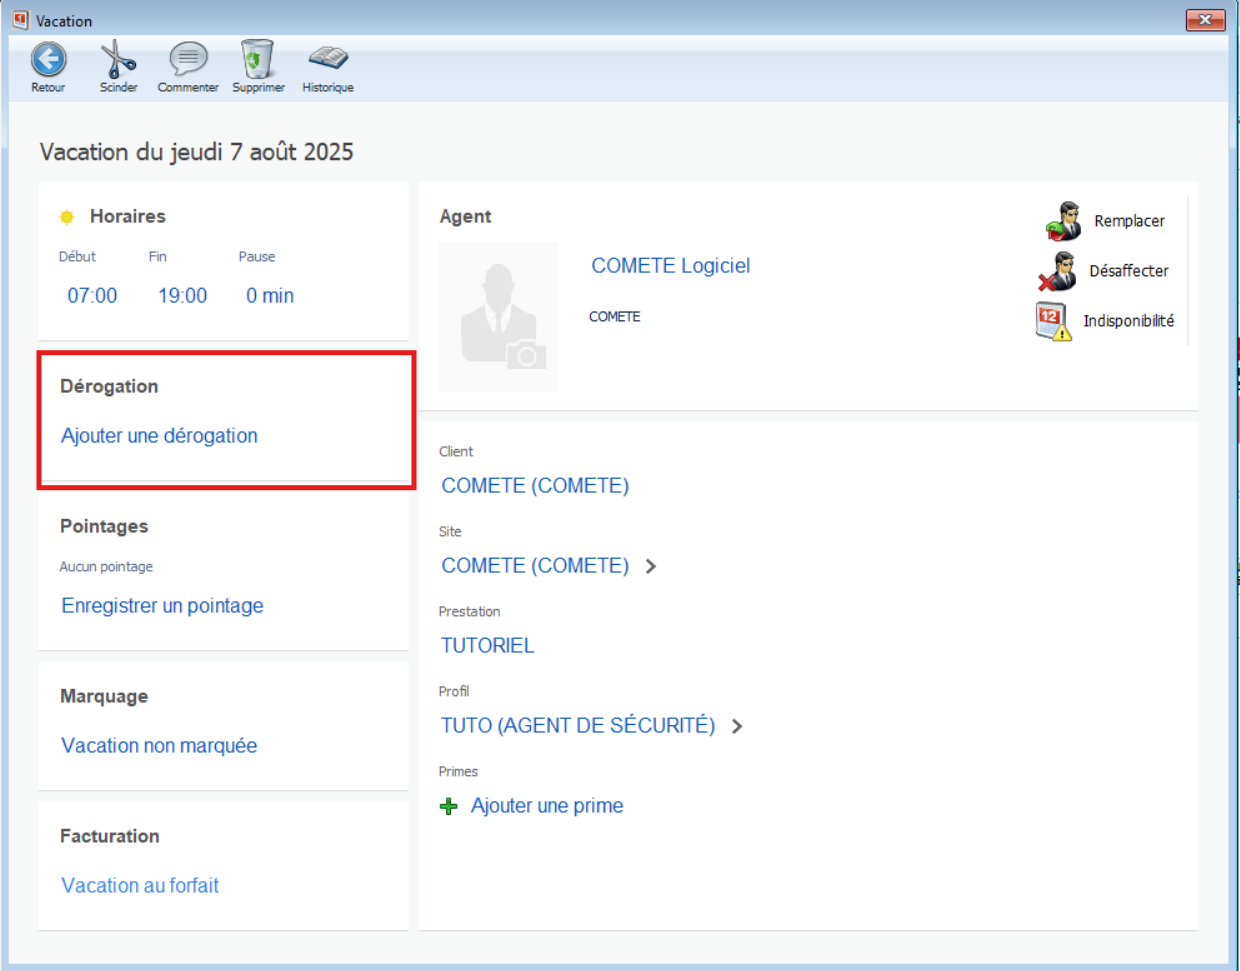The height and width of the screenshot is (971, 1240).
Task: Click the Ajouter une dérogation link
Action: click(x=159, y=436)
